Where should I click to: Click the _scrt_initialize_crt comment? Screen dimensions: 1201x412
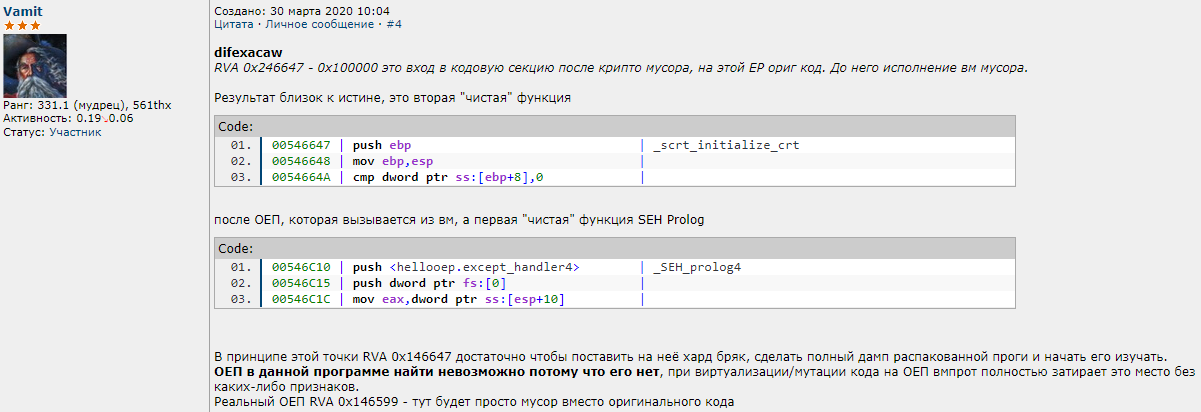point(725,145)
